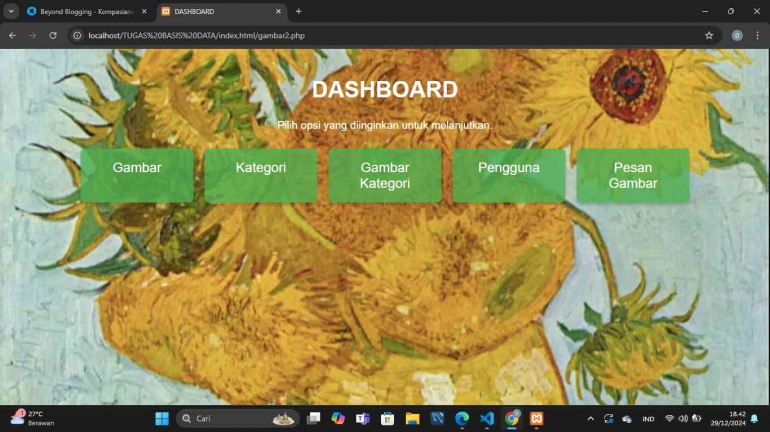
Task: Open the Pengguna dashboard option
Action: [509, 175]
